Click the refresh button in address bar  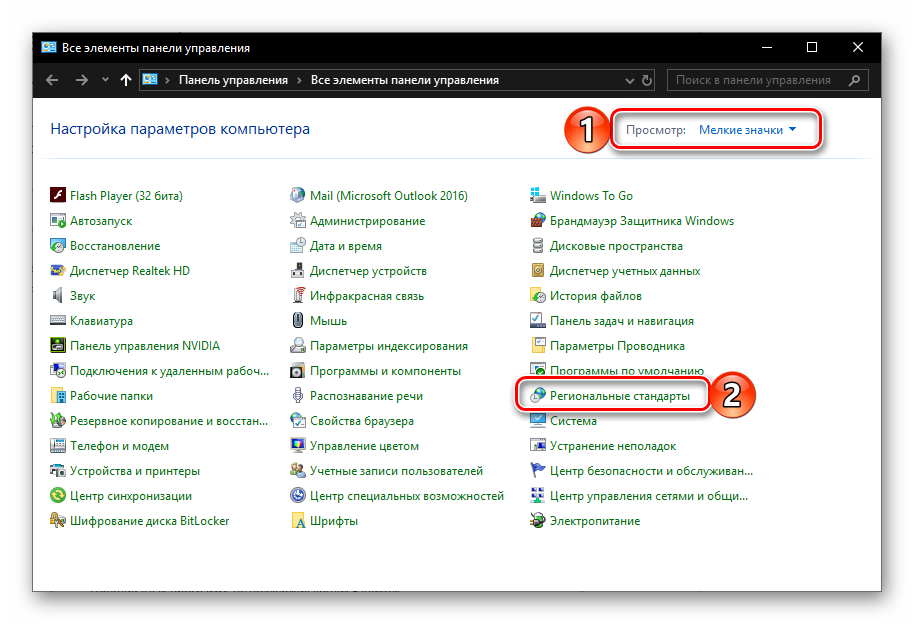click(647, 80)
